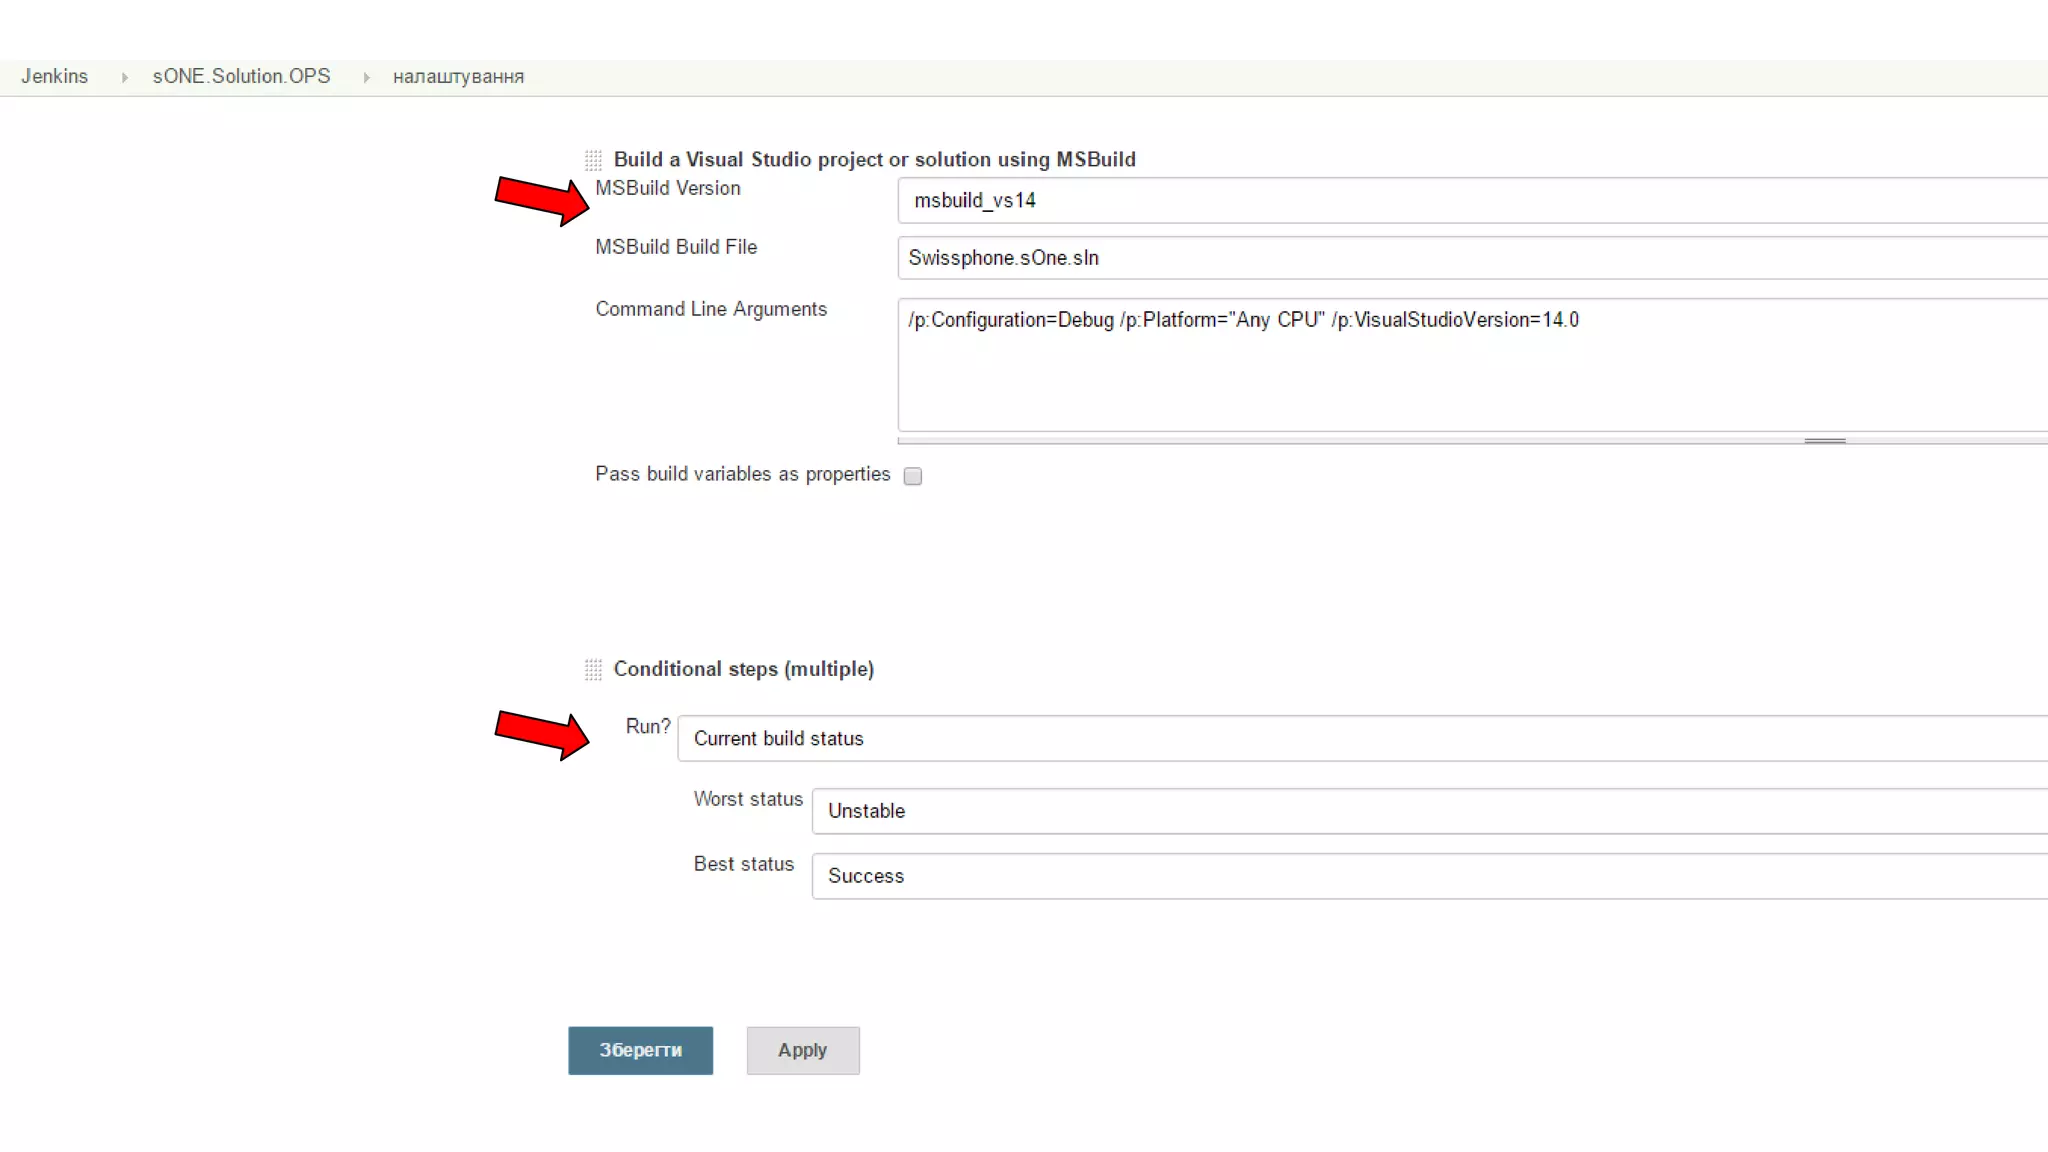Open sONE.Solution.OPS breadcrumb item

[x=241, y=77]
